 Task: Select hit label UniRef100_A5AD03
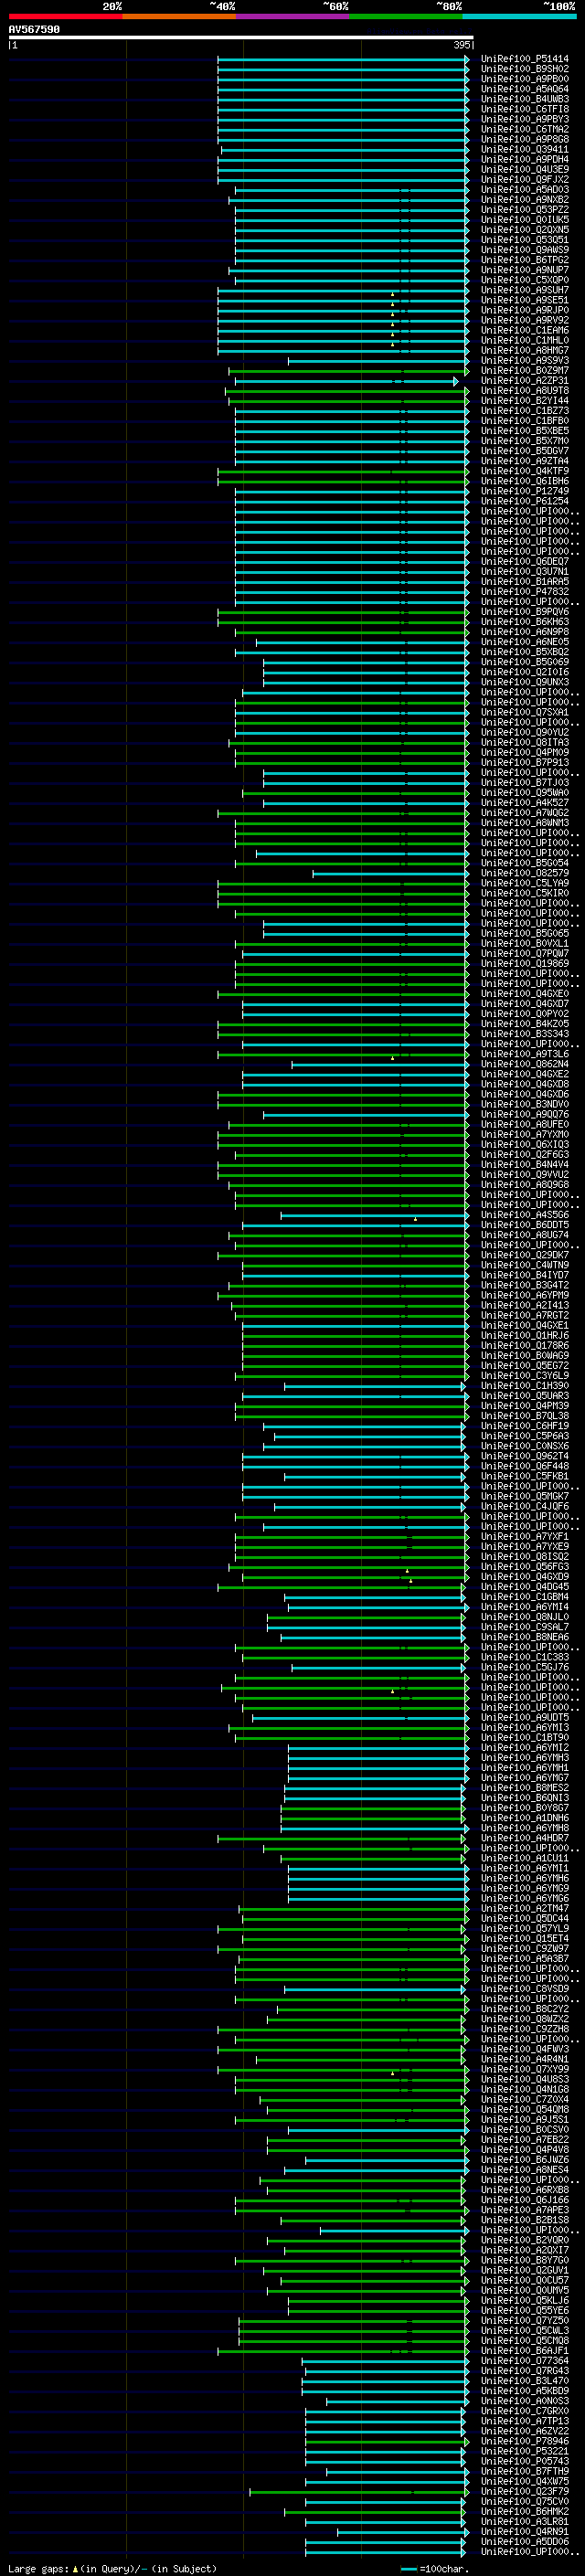tap(525, 190)
